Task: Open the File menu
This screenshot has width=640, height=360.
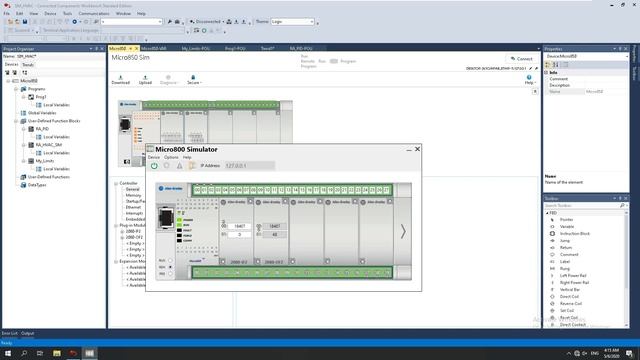Action: click(x=7, y=13)
